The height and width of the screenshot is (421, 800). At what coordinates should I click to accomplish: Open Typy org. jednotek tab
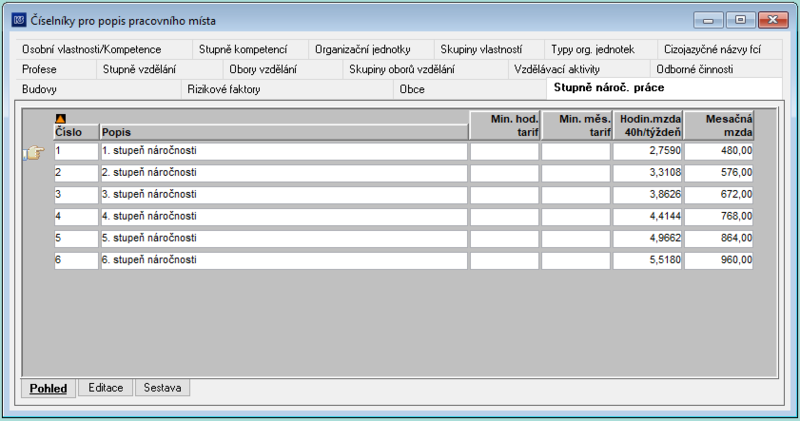(601, 49)
